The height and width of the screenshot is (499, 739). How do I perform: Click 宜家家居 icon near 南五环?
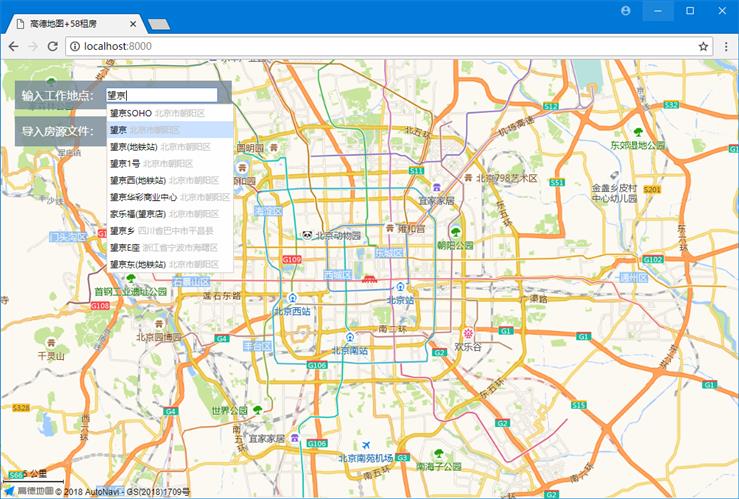pos(295,438)
